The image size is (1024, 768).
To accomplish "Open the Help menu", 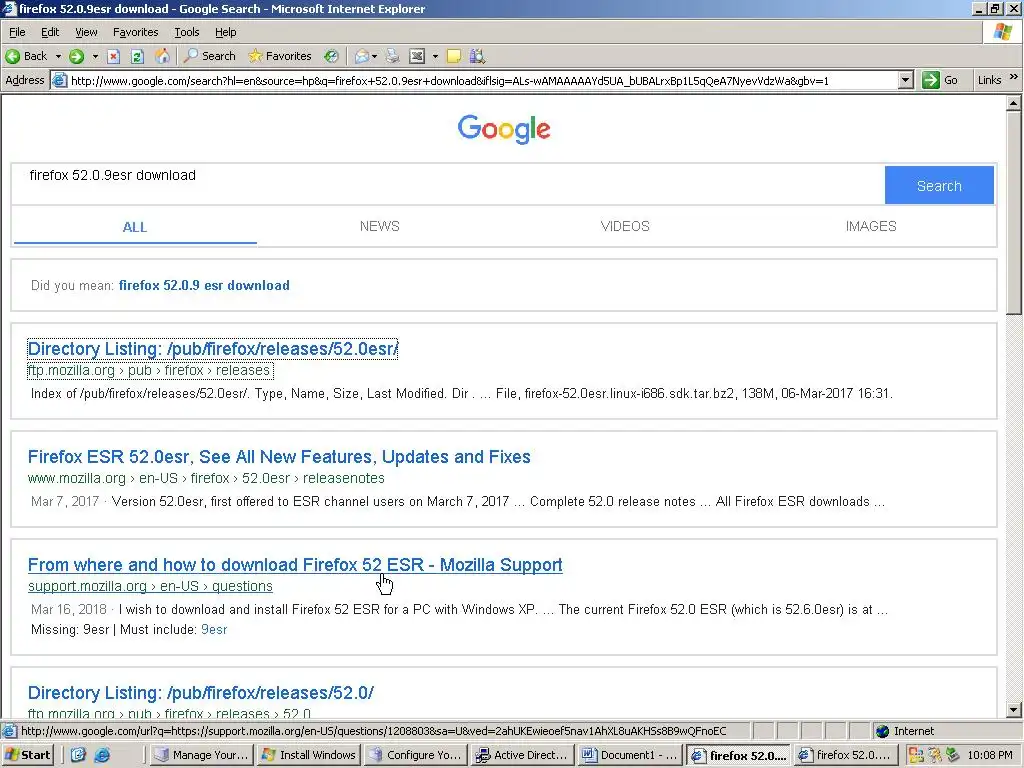I will [x=225, y=32].
